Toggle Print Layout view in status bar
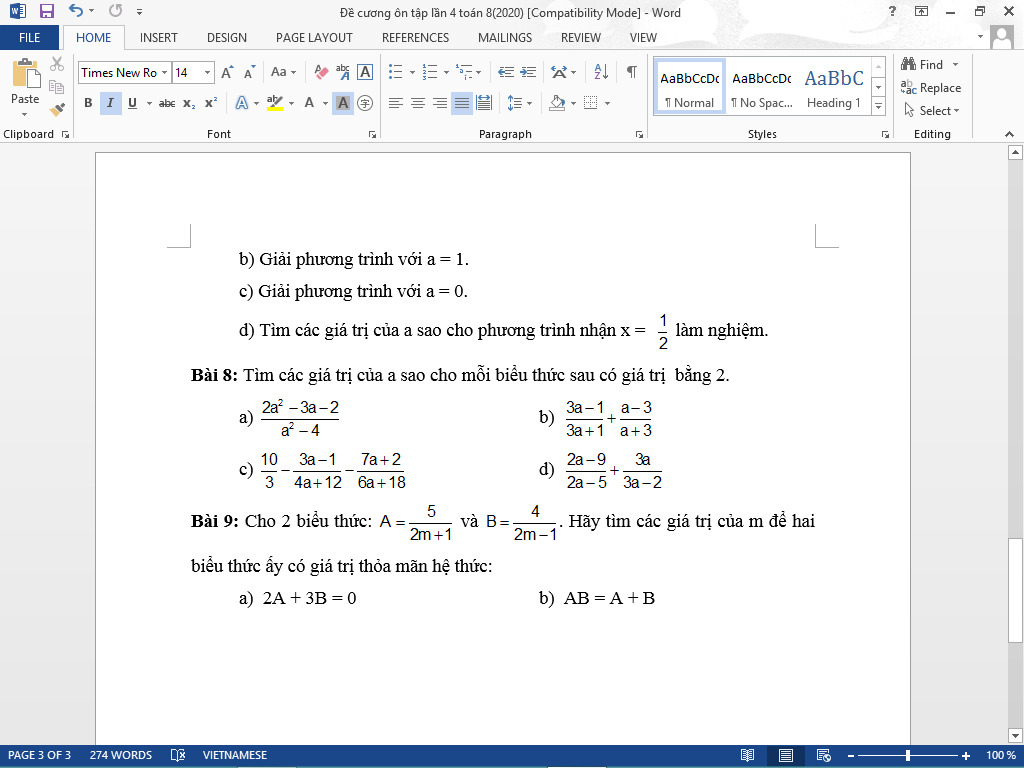Screen dimensions: 1024x768 pyautogui.click(x=786, y=756)
